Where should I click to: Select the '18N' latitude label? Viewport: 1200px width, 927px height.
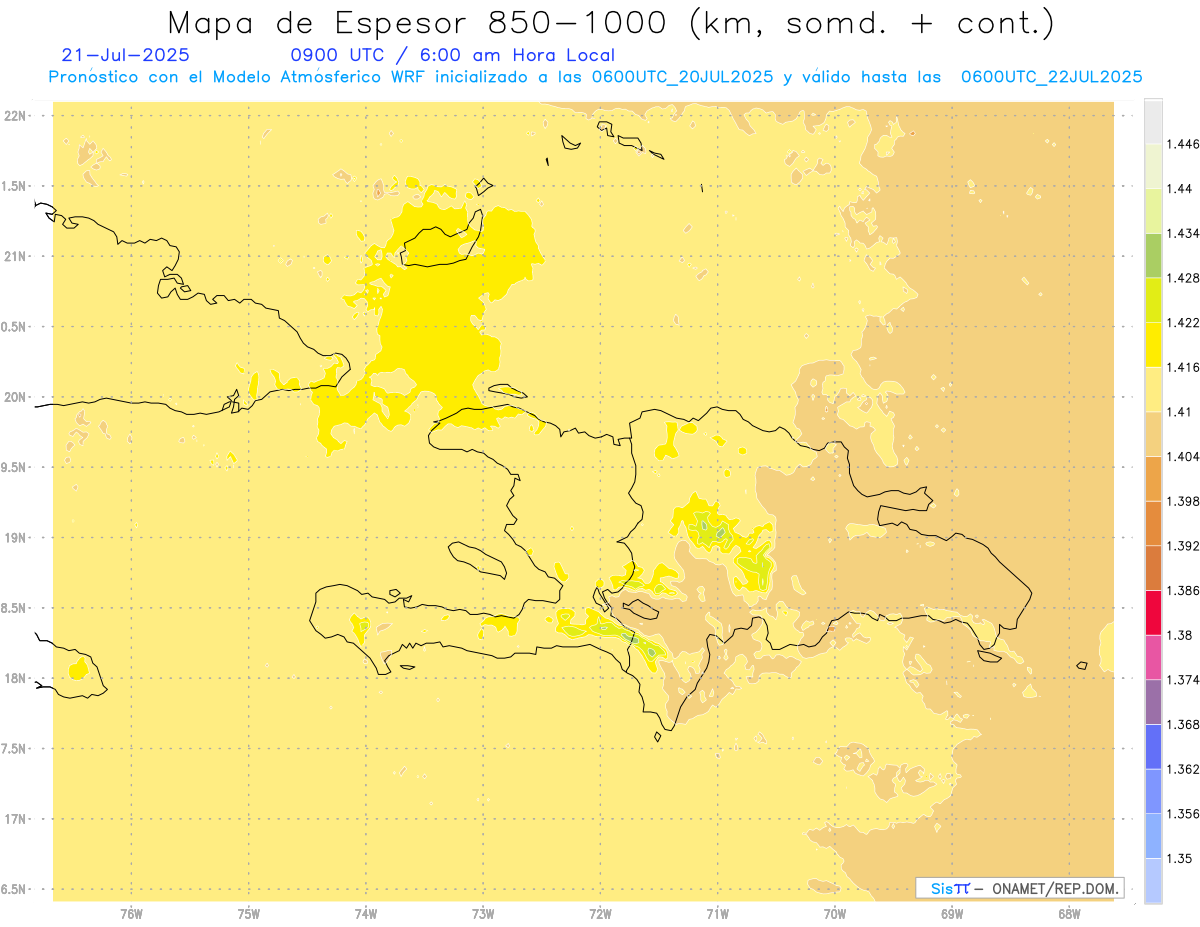16,679
